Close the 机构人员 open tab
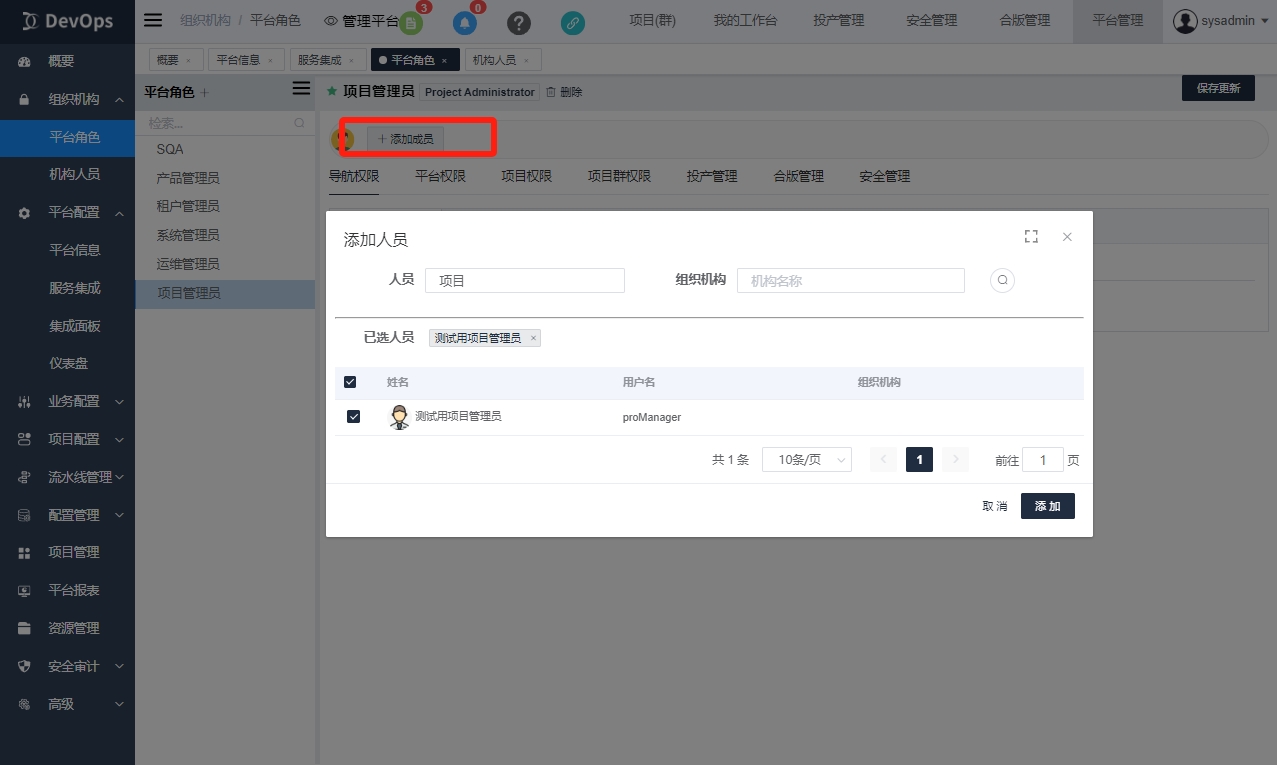Screen dimensions: 1277x765 point(525,60)
